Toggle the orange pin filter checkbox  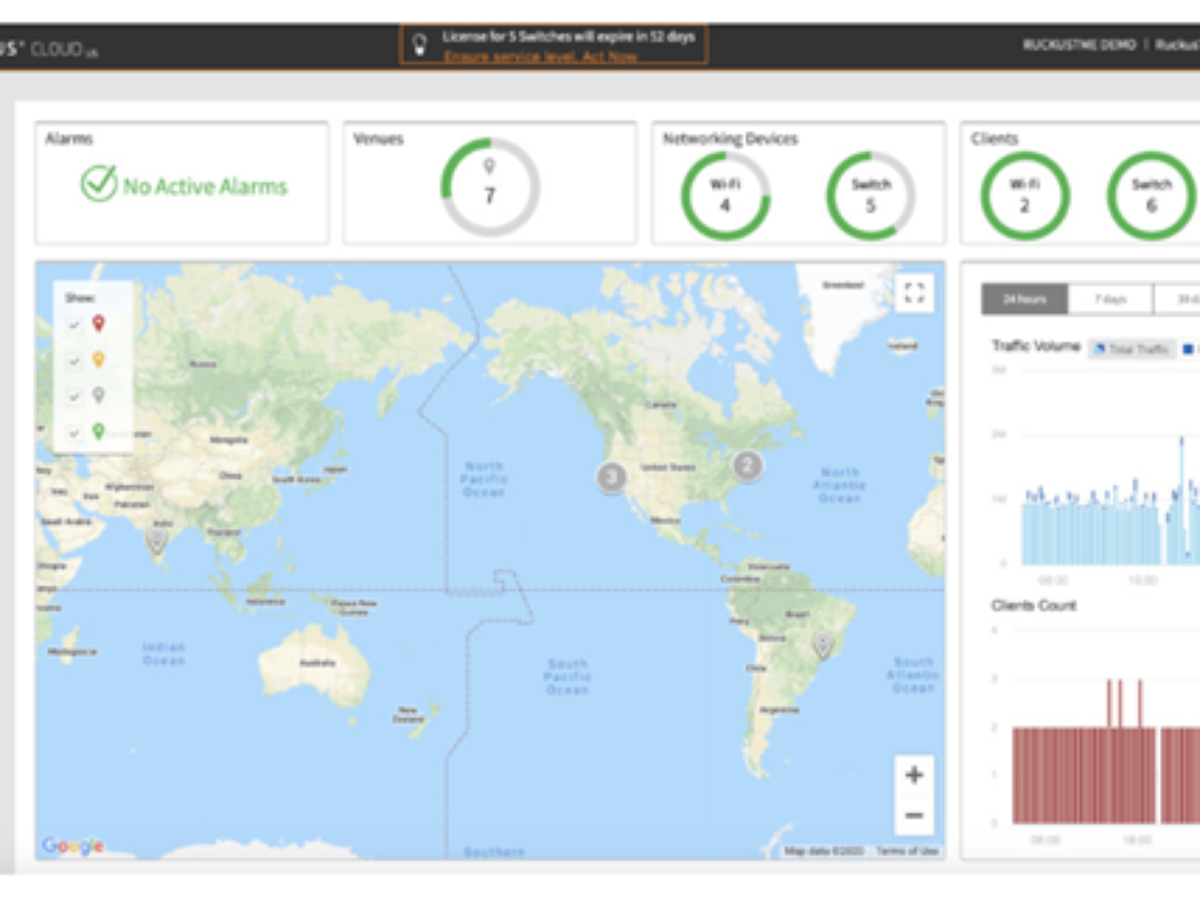pos(74,361)
